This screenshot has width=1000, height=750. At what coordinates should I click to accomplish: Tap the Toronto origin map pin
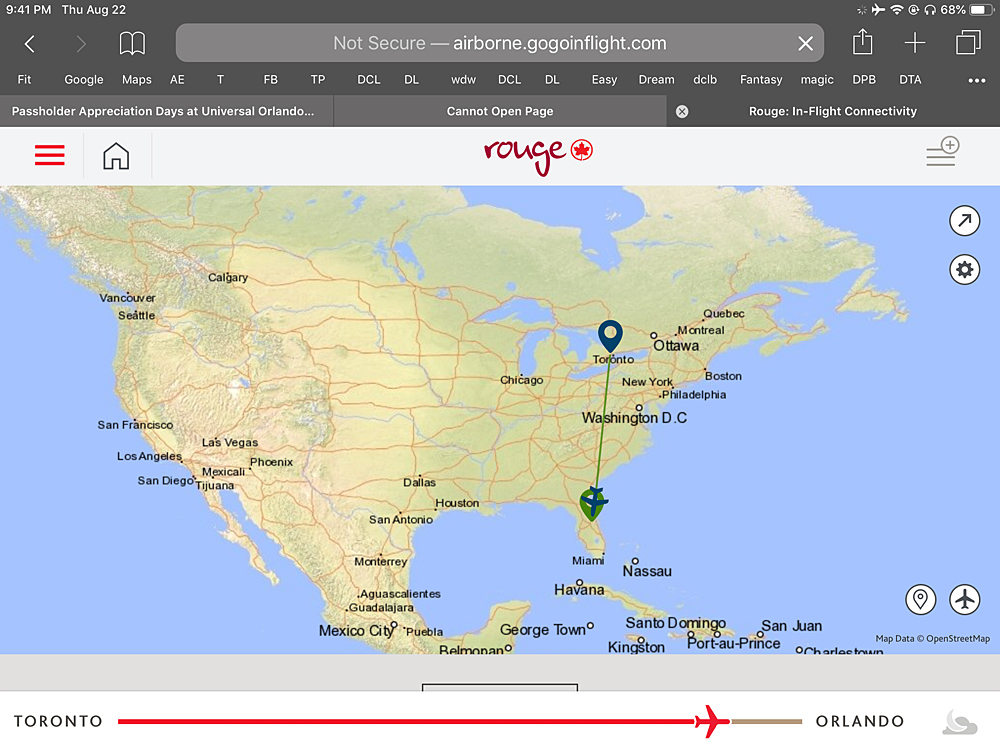click(x=610, y=336)
